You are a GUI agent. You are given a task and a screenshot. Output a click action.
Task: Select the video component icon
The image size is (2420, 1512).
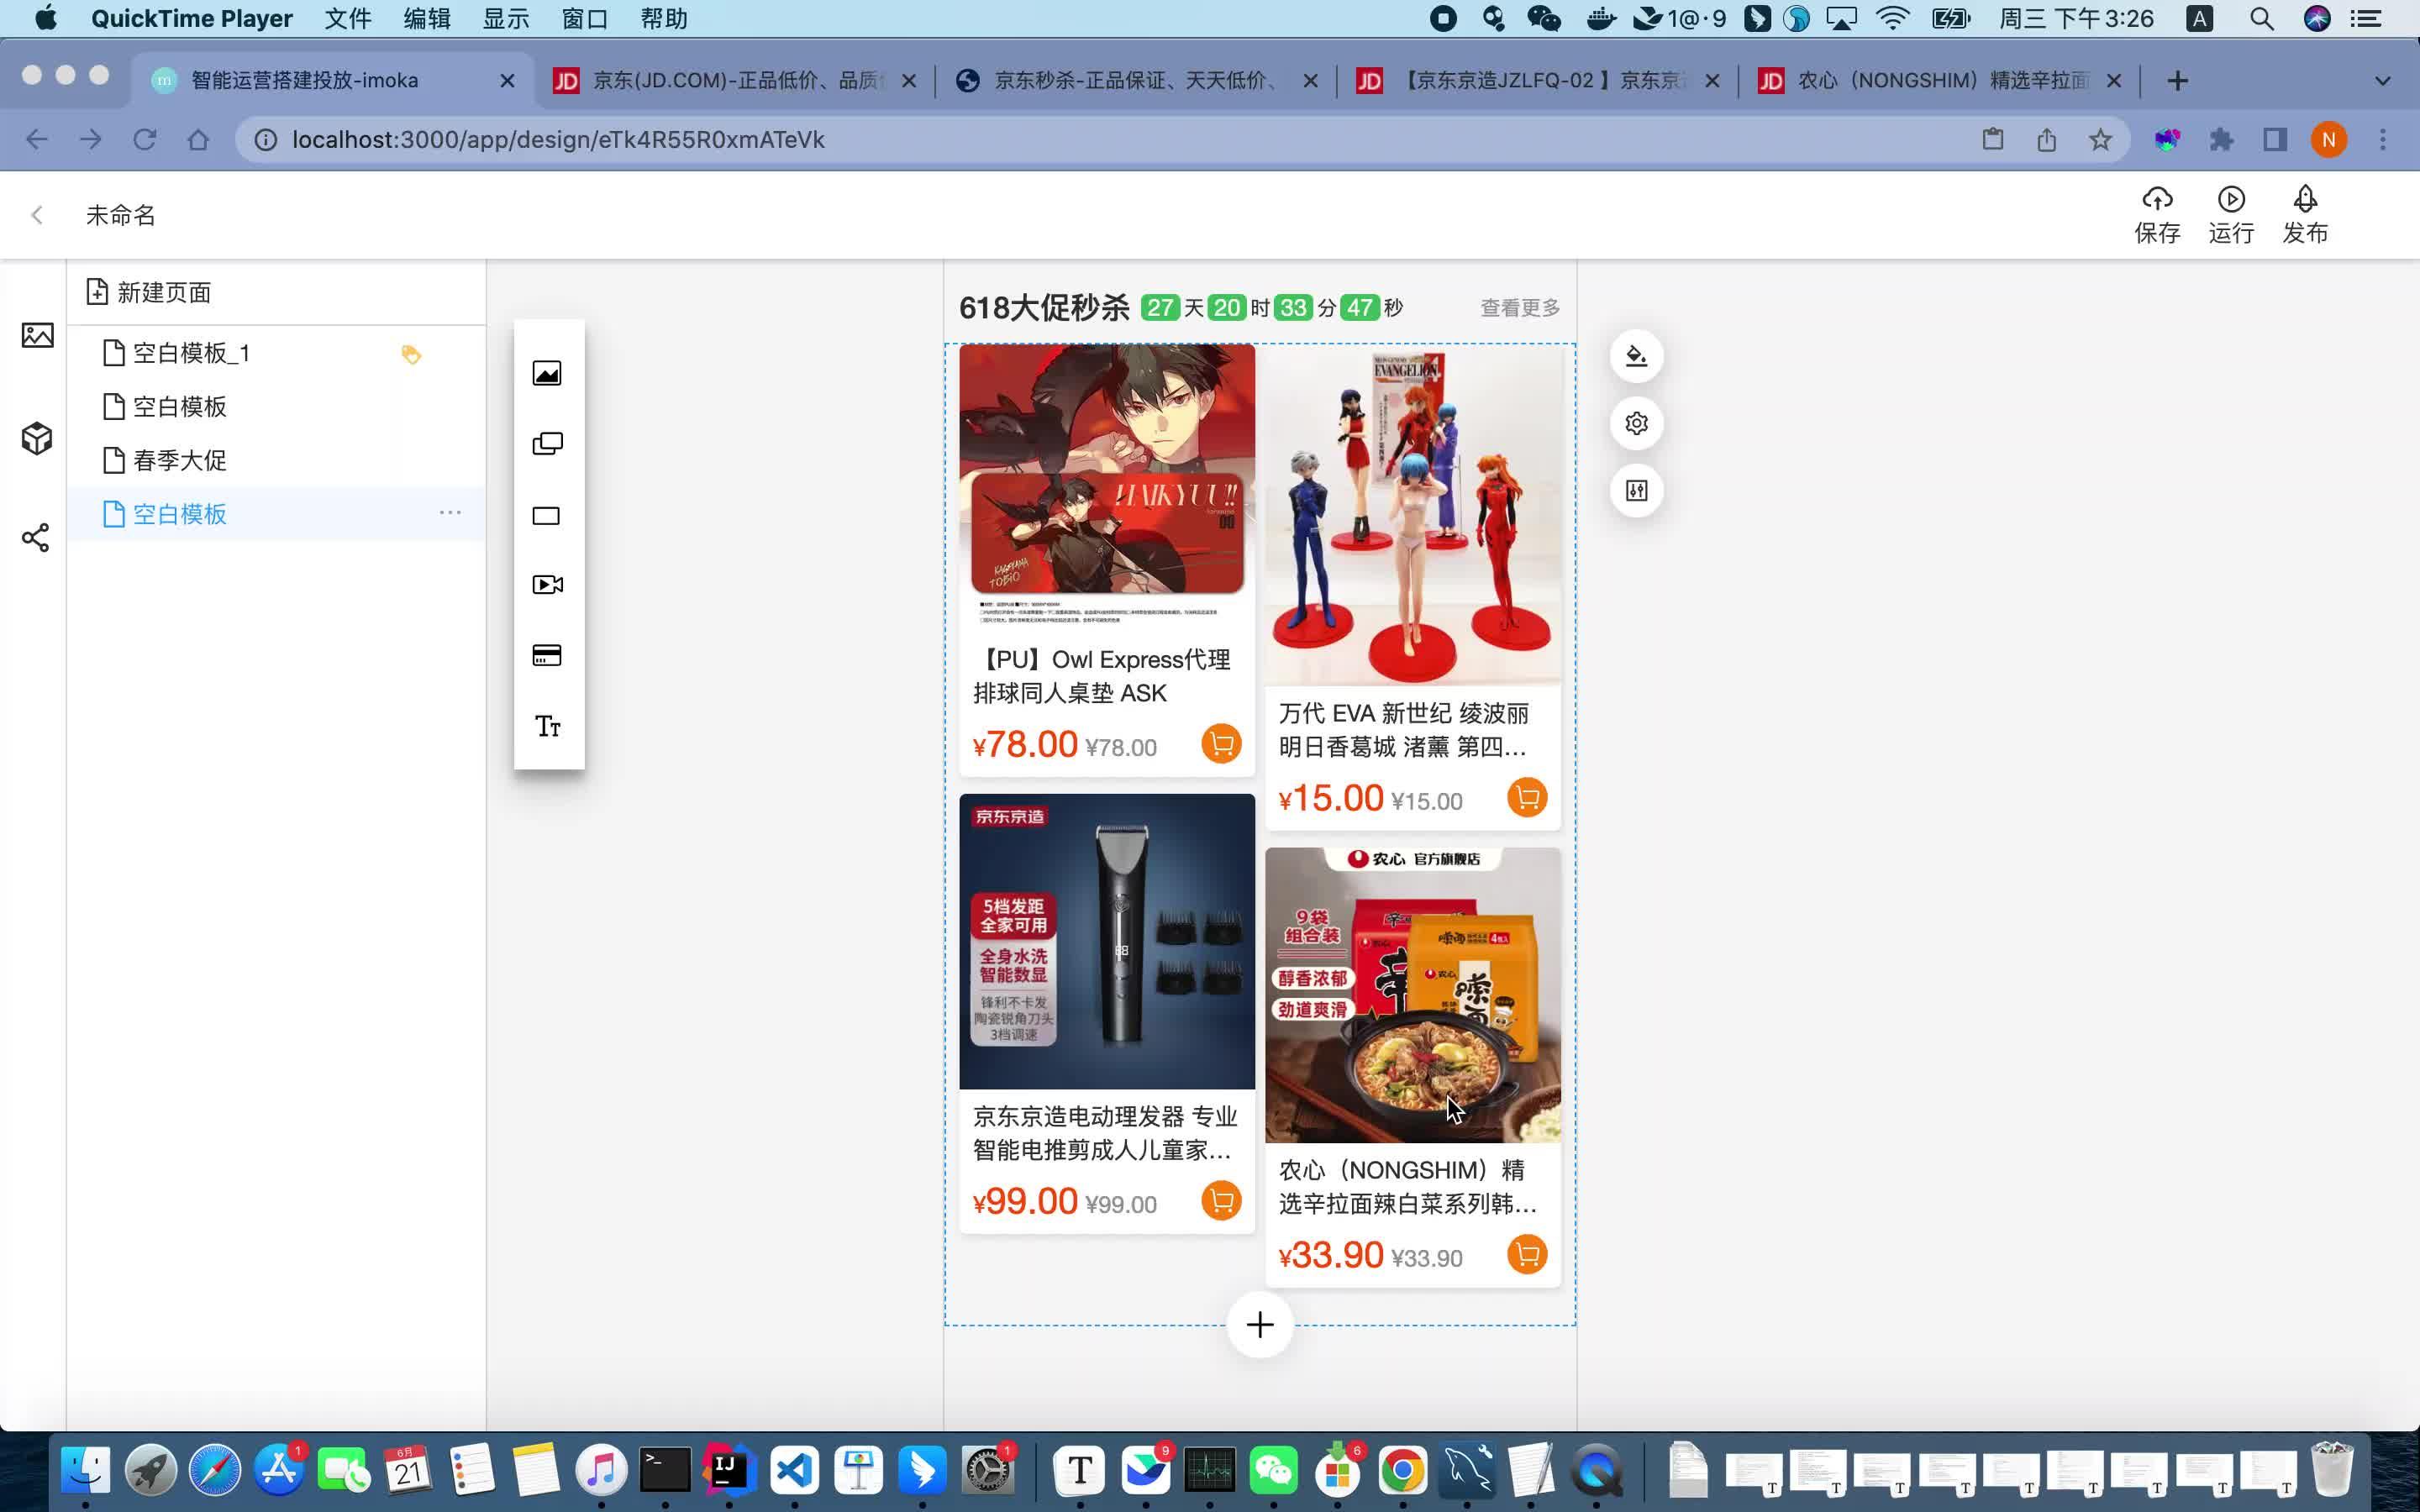point(547,585)
